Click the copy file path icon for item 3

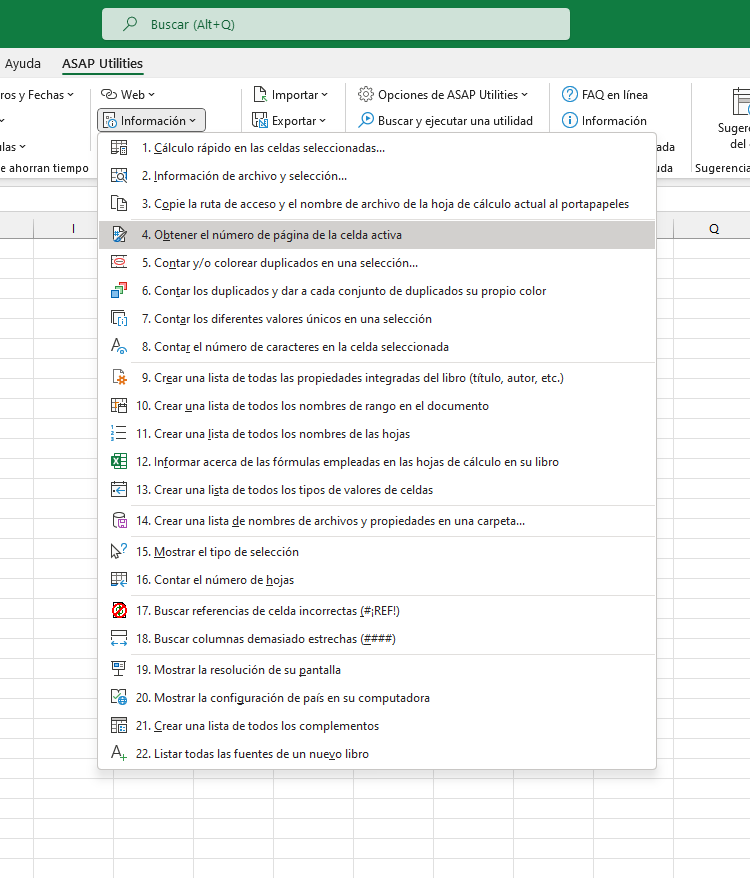[x=119, y=204]
